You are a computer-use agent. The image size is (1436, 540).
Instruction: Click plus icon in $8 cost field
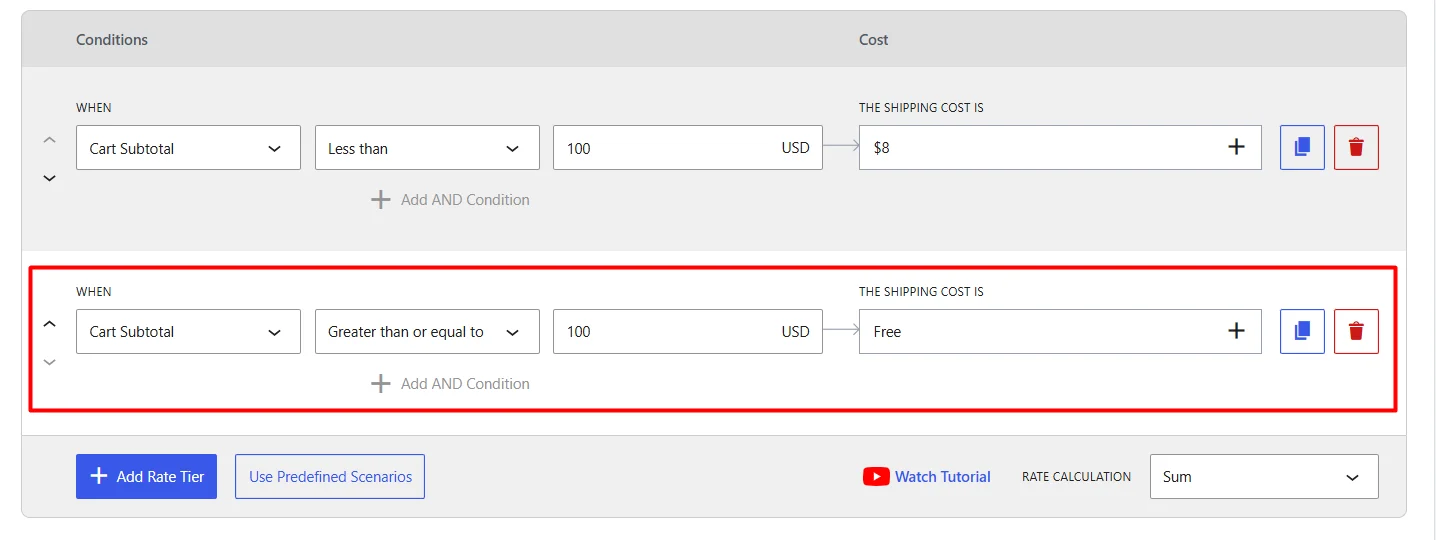click(1237, 147)
